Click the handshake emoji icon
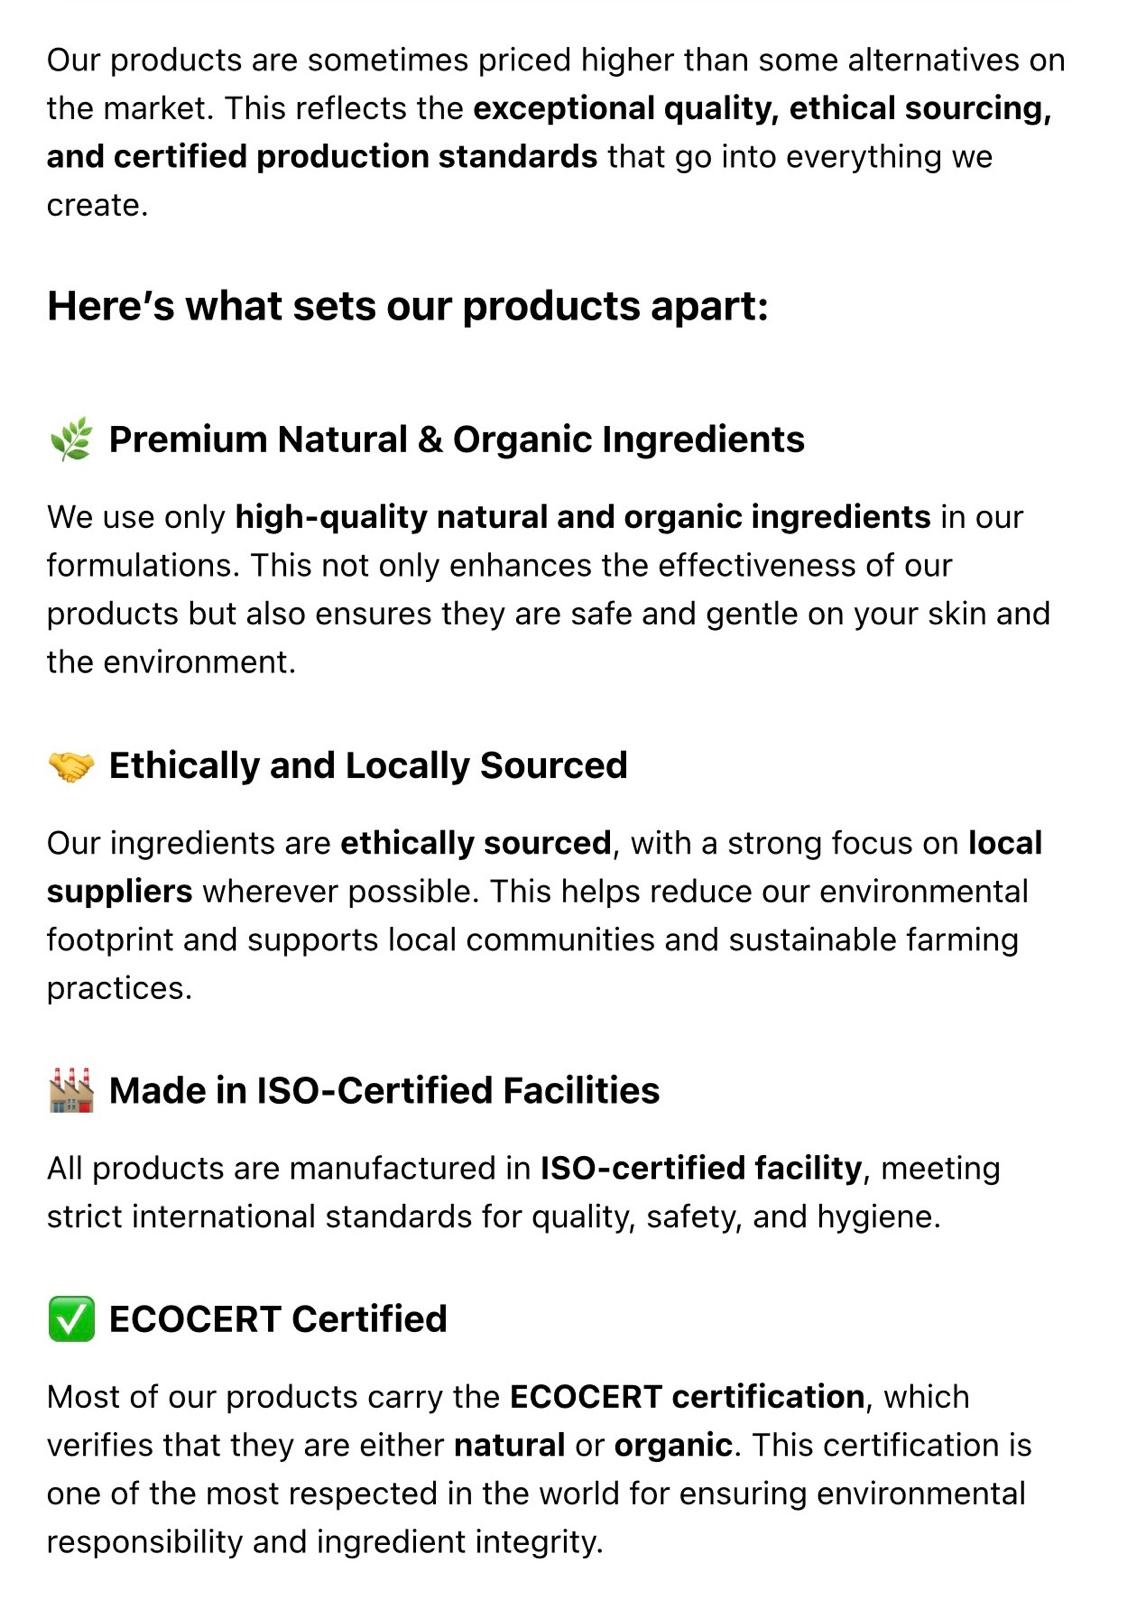The width and height of the screenshot is (1137, 1600). pyautogui.click(x=71, y=766)
